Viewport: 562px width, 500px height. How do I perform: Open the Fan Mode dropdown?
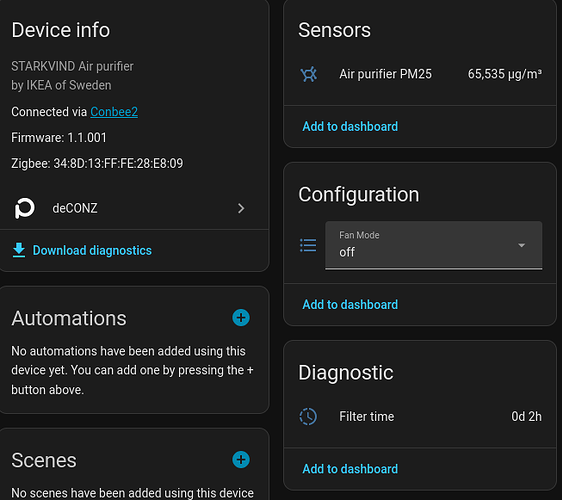[x=434, y=245]
